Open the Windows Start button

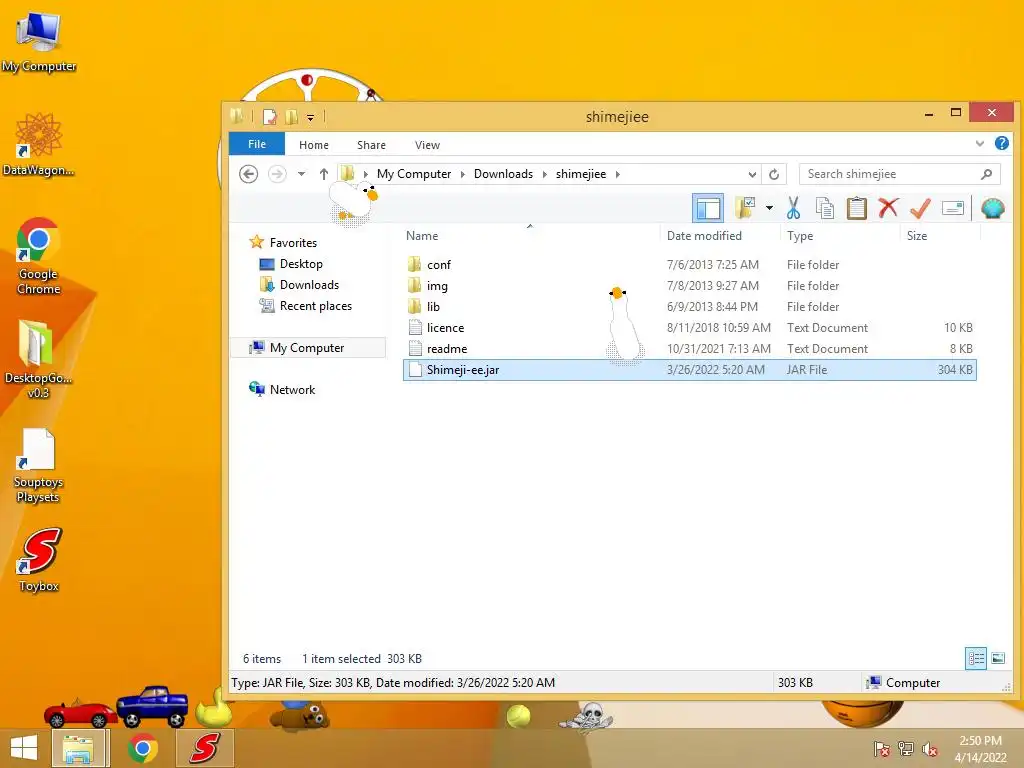[24, 748]
